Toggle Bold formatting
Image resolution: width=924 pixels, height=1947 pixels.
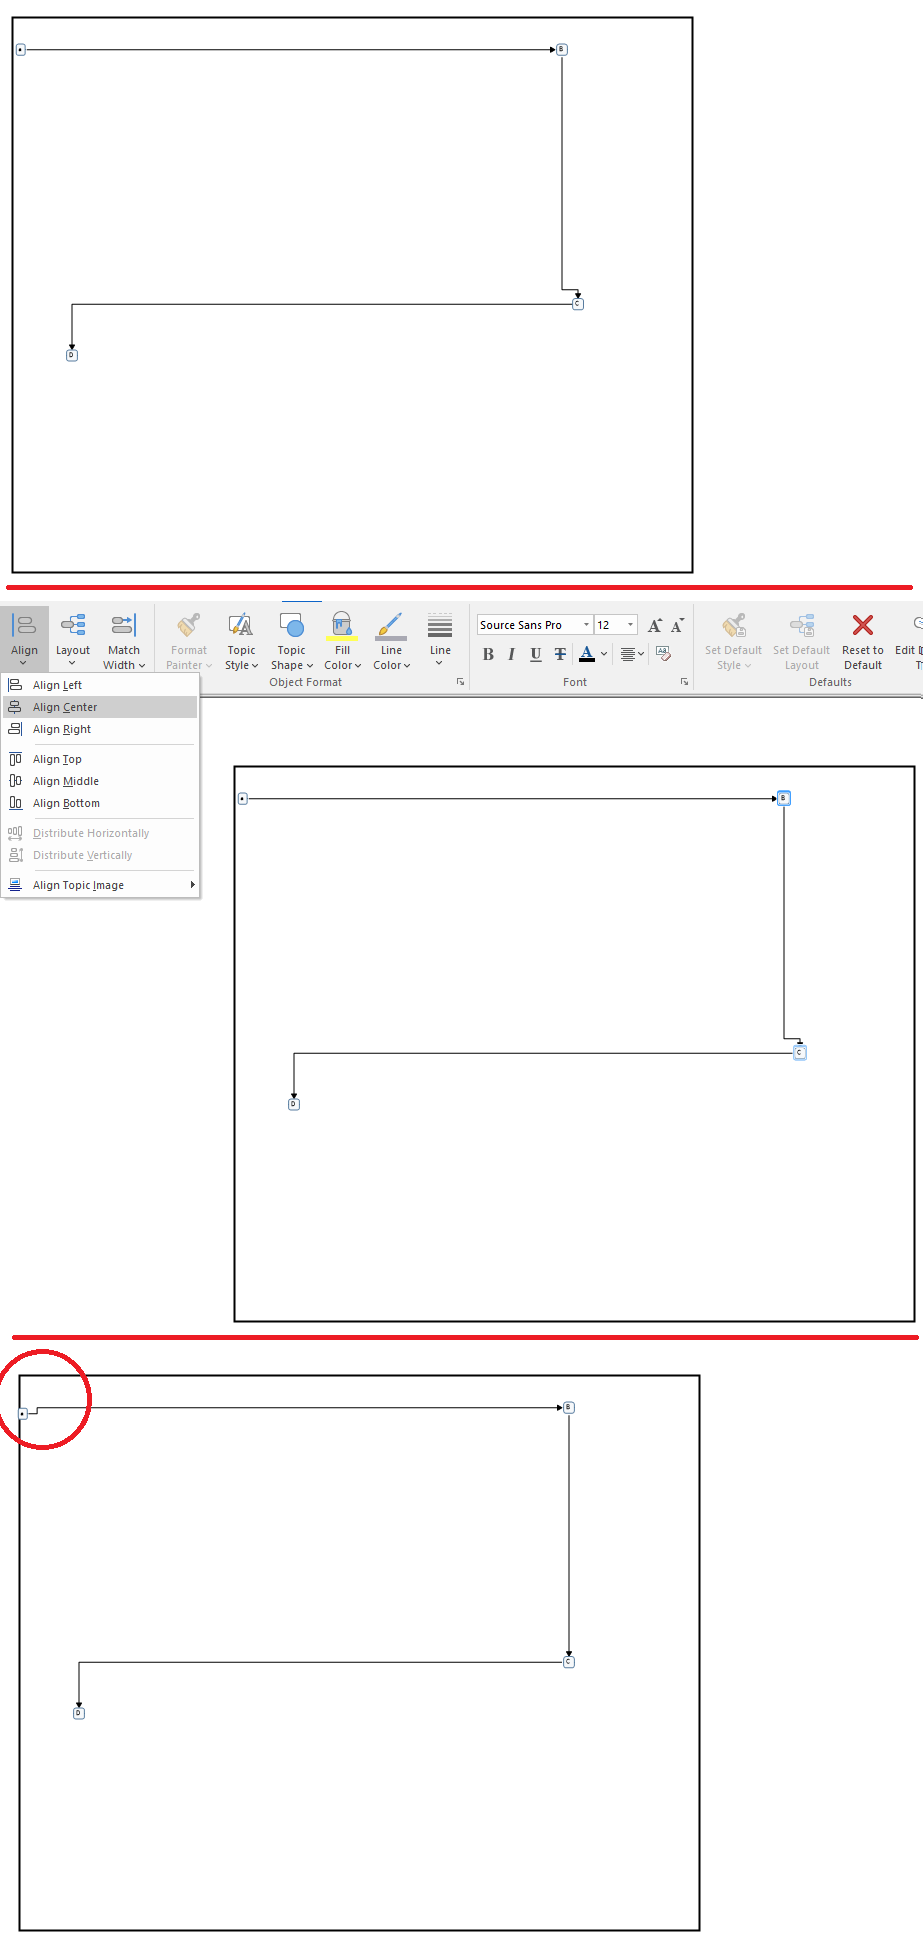488,655
